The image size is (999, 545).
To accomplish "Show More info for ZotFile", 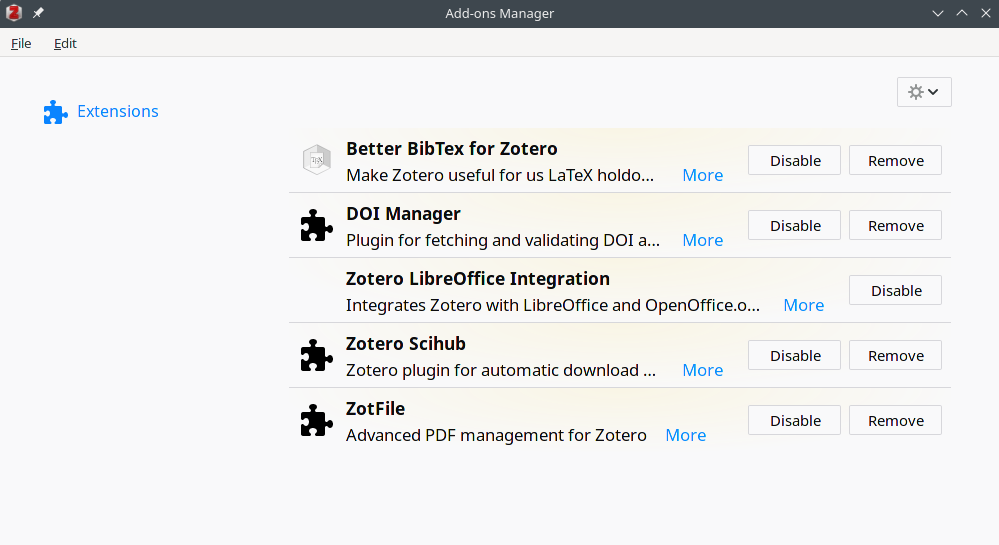I will pos(686,435).
